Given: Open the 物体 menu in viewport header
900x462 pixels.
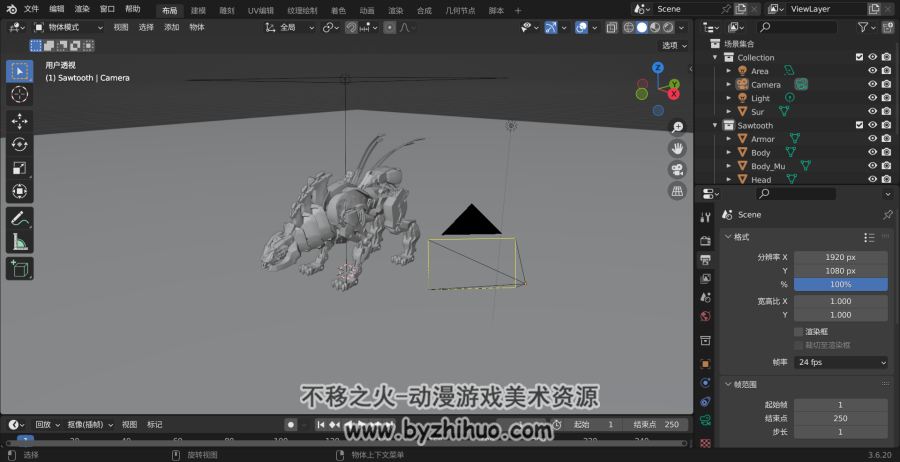Looking at the screenshot, I should click(197, 27).
